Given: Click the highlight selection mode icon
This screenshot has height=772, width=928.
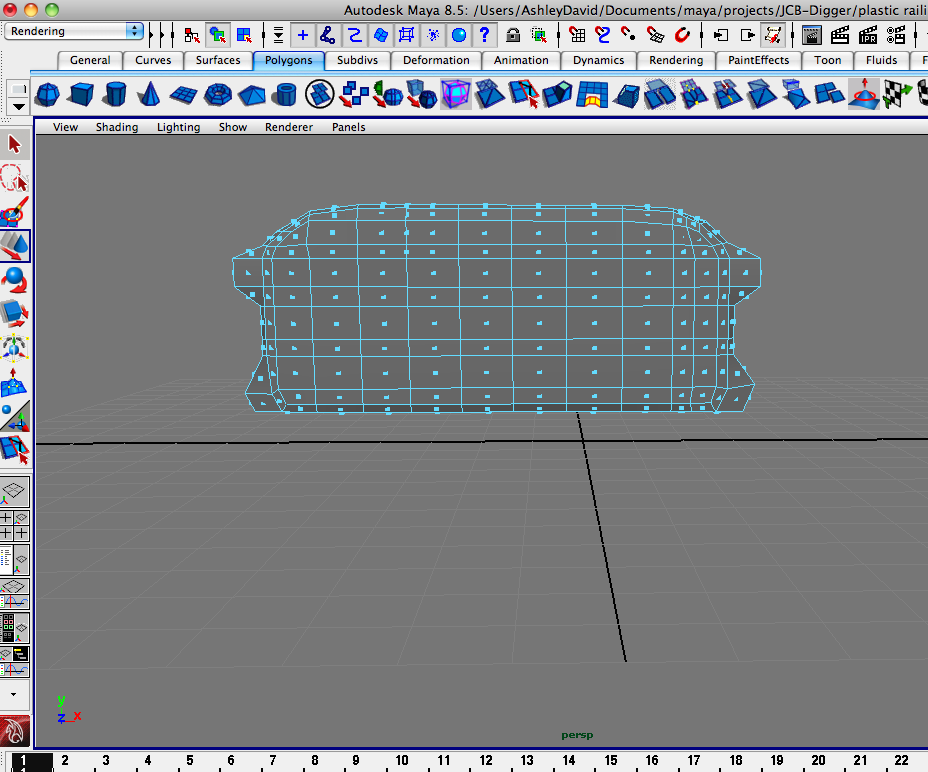Looking at the screenshot, I should [x=539, y=36].
